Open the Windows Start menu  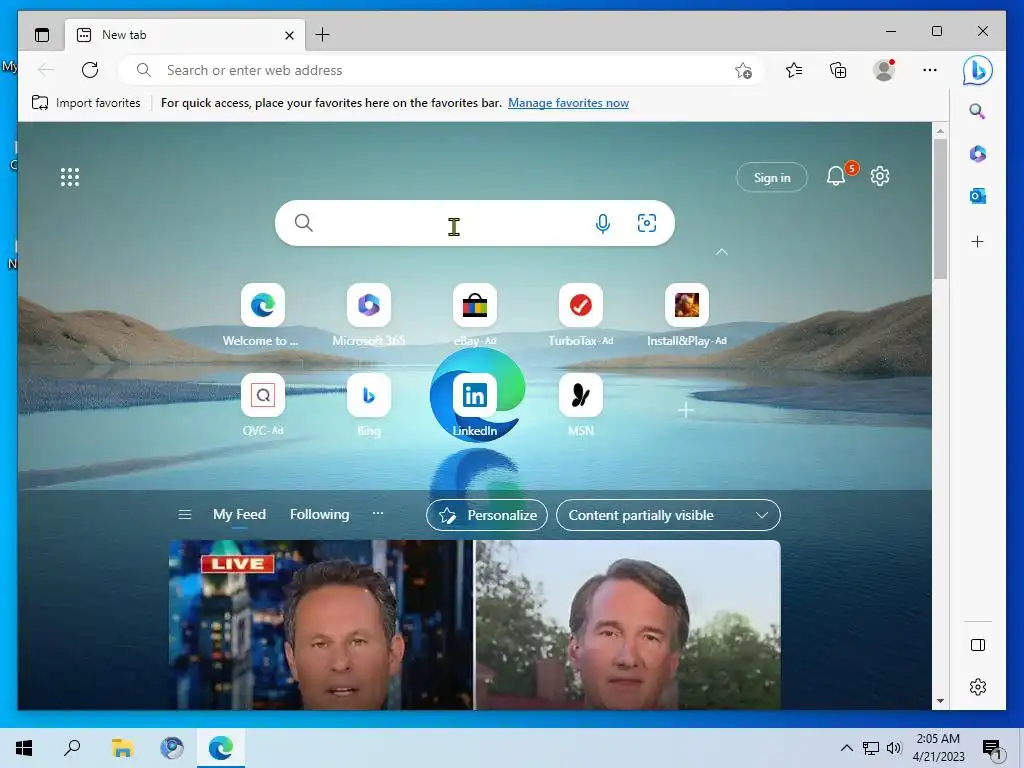(x=24, y=748)
